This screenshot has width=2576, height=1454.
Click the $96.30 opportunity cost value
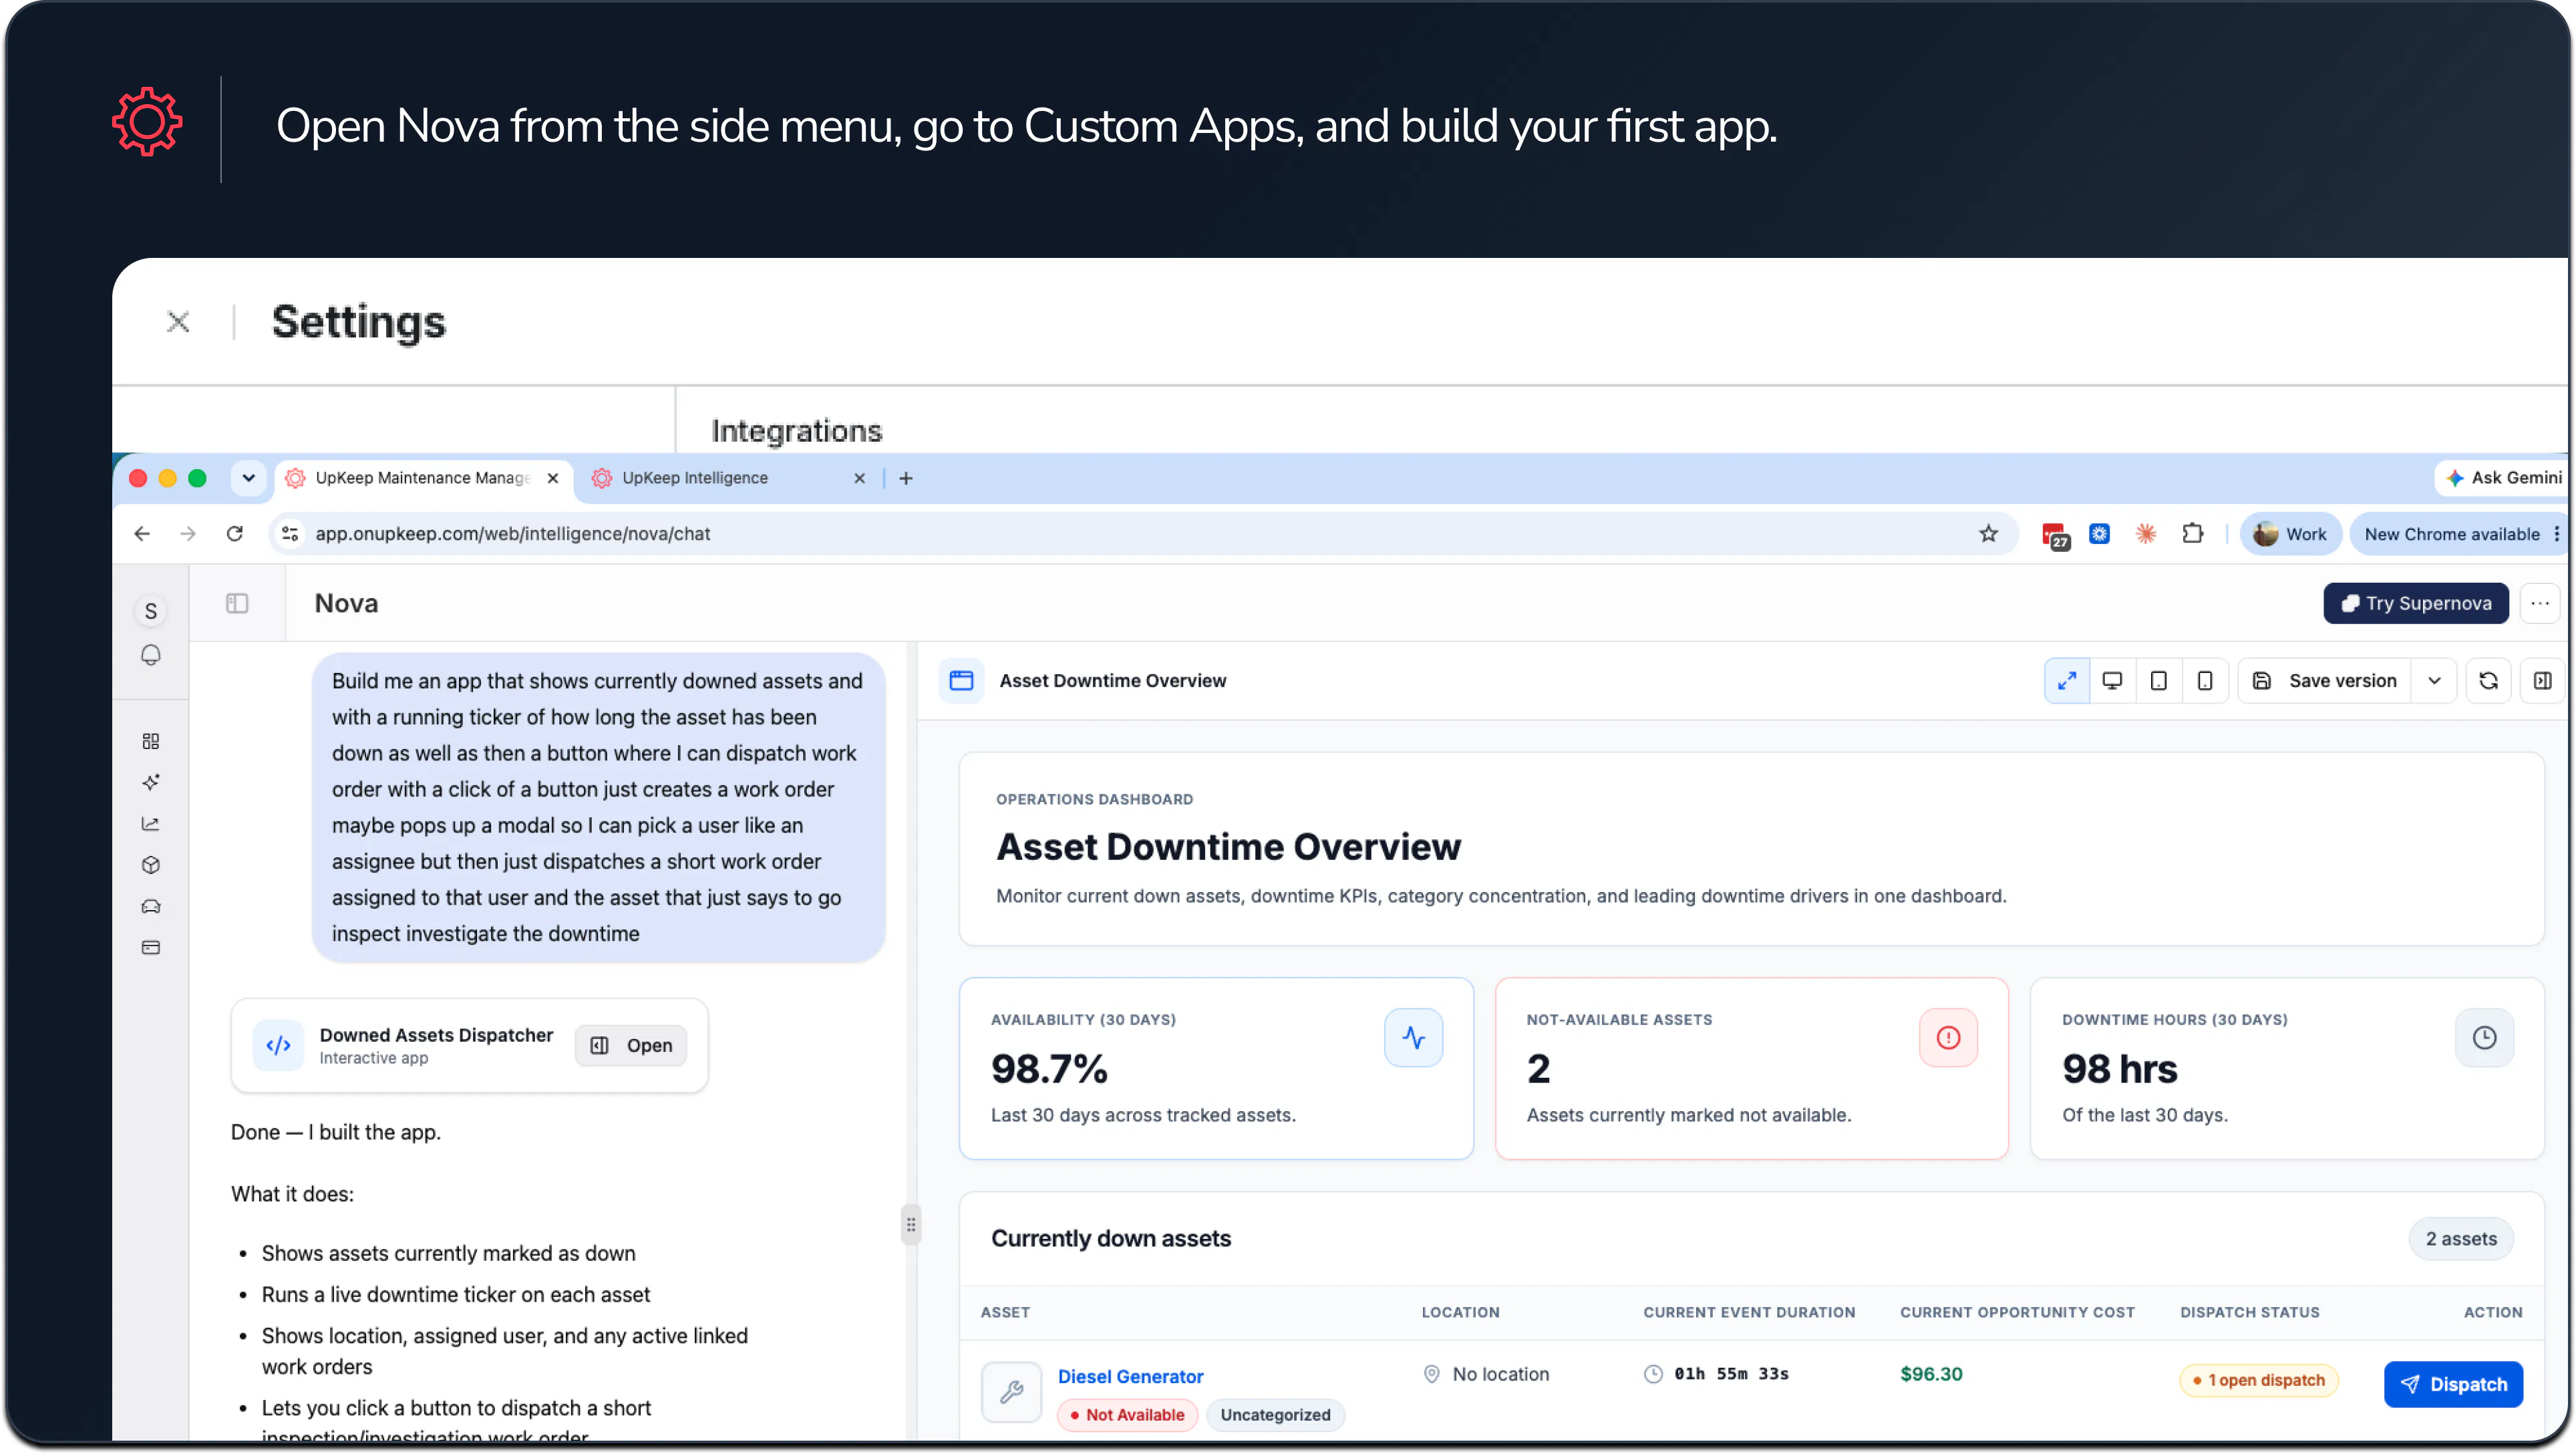pyautogui.click(x=1931, y=1374)
